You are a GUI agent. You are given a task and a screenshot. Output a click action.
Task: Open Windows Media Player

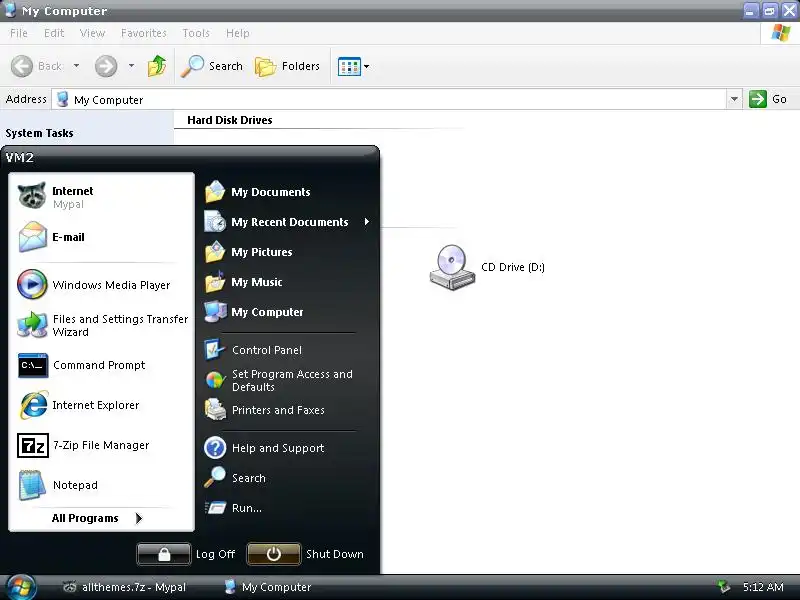coord(101,285)
